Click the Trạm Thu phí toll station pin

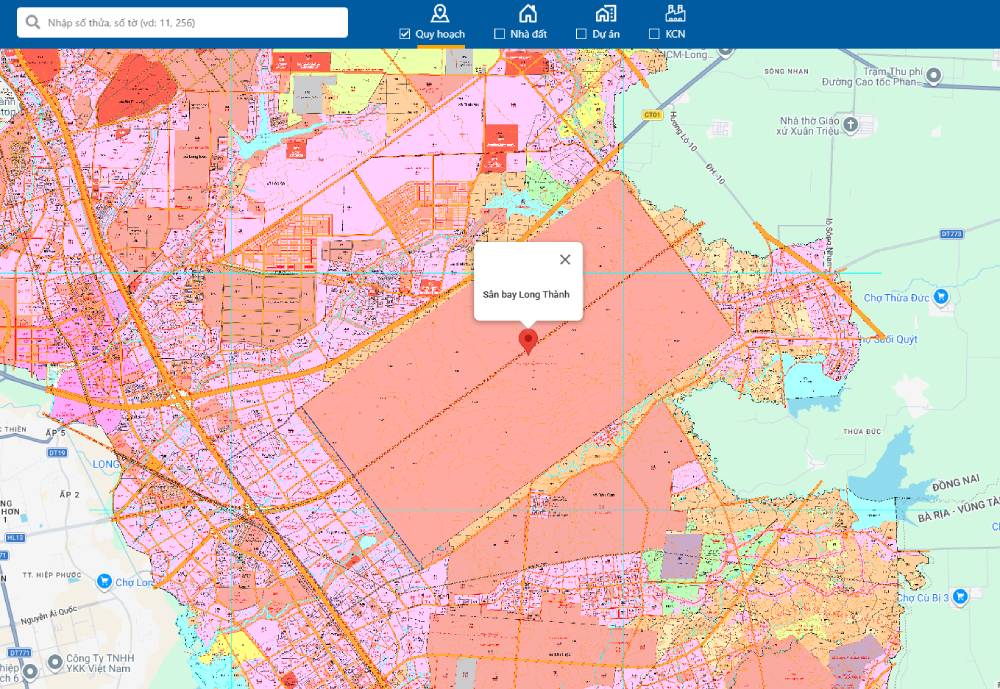pos(933,75)
